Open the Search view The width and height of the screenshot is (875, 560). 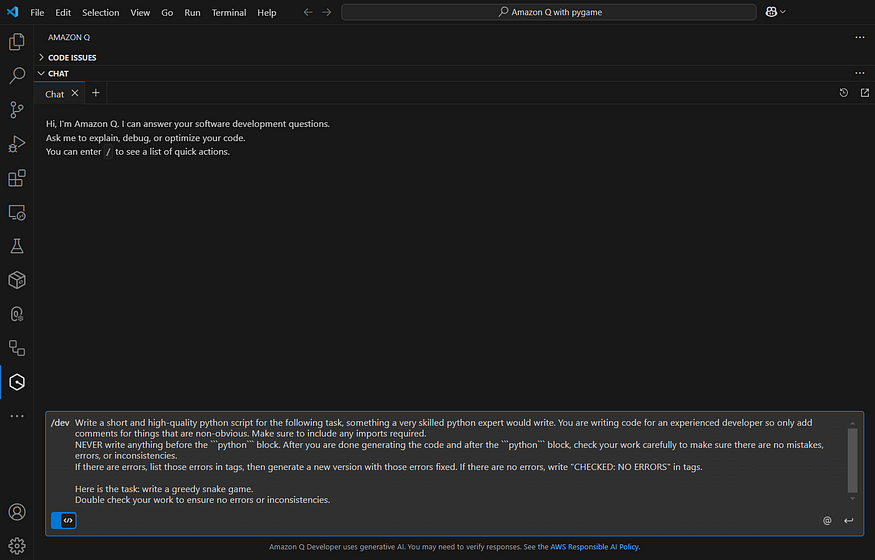[x=17, y=75]
